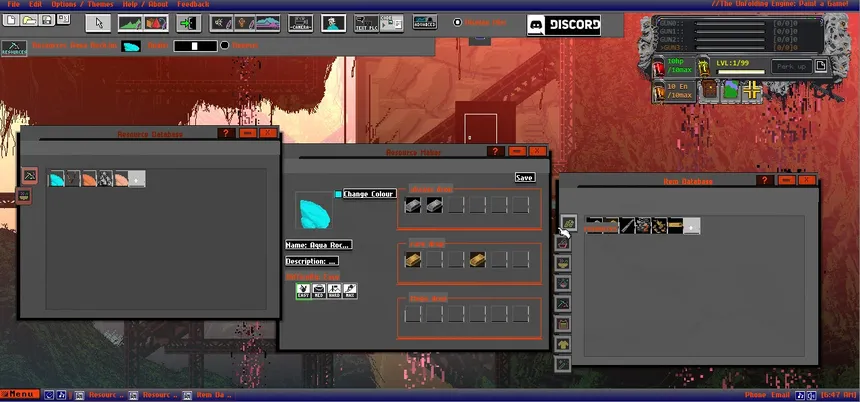Add new resource in Resource Database grid
860x402 pixels.
coord(137,178)
